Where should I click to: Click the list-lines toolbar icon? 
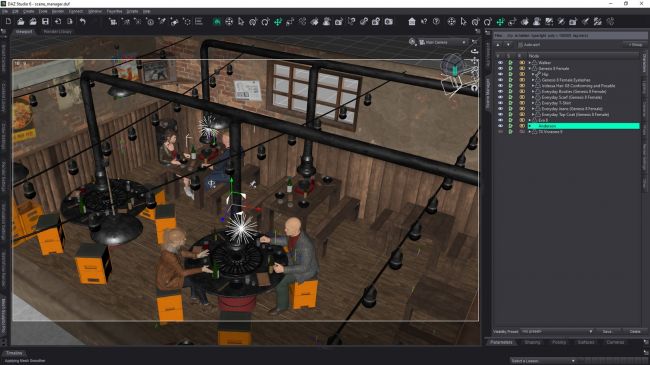pos(199,22)
